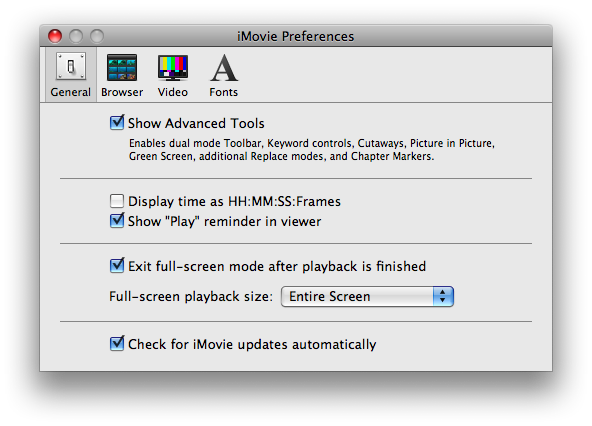
Task: Uncheck Show Advanced Tools
Action: [x=117, y=123]
